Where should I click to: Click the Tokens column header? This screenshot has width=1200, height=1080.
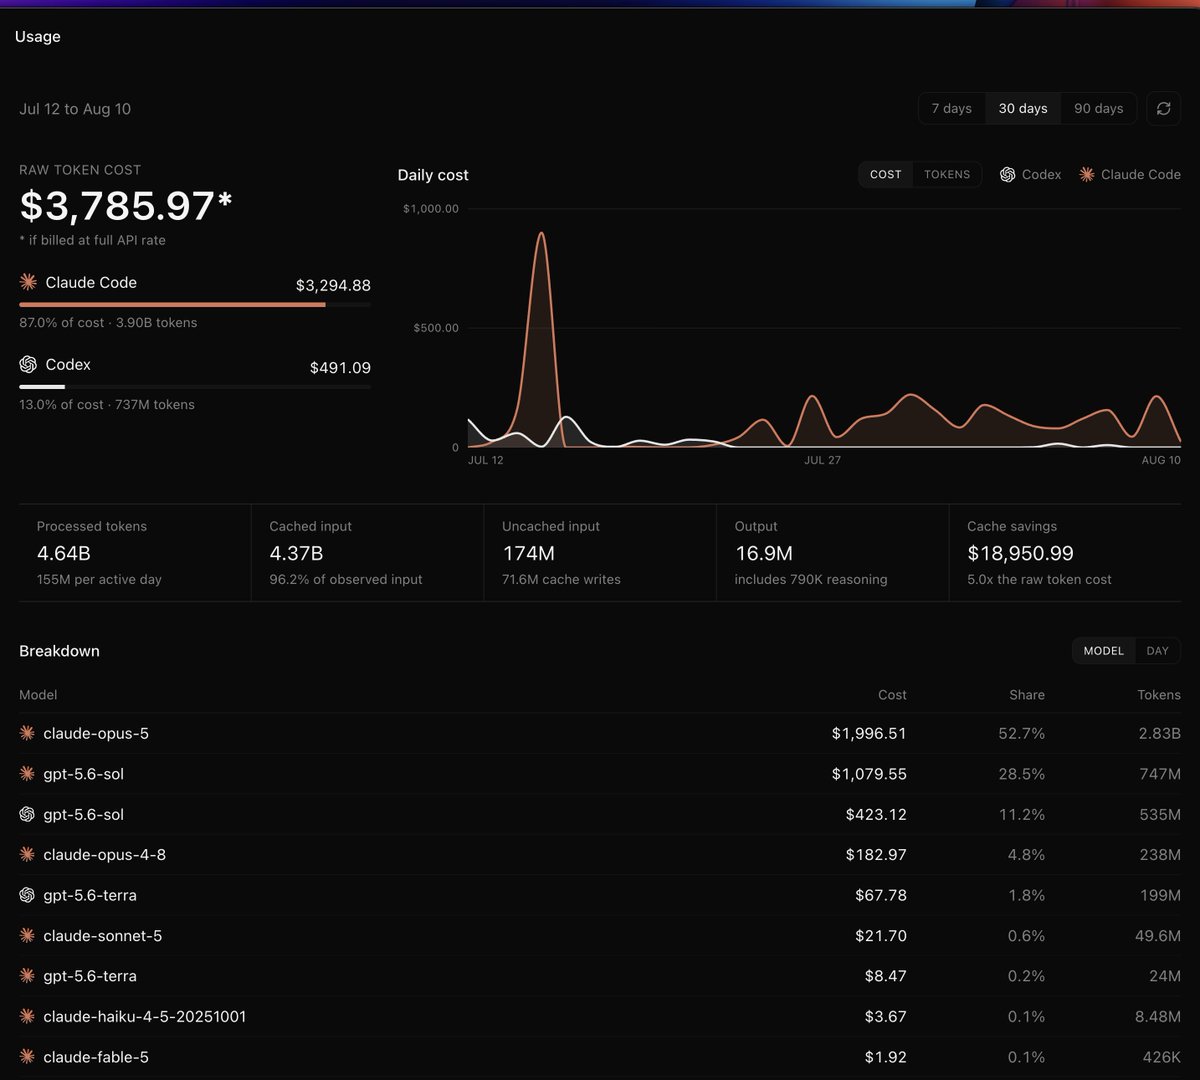pos(1158,695)
